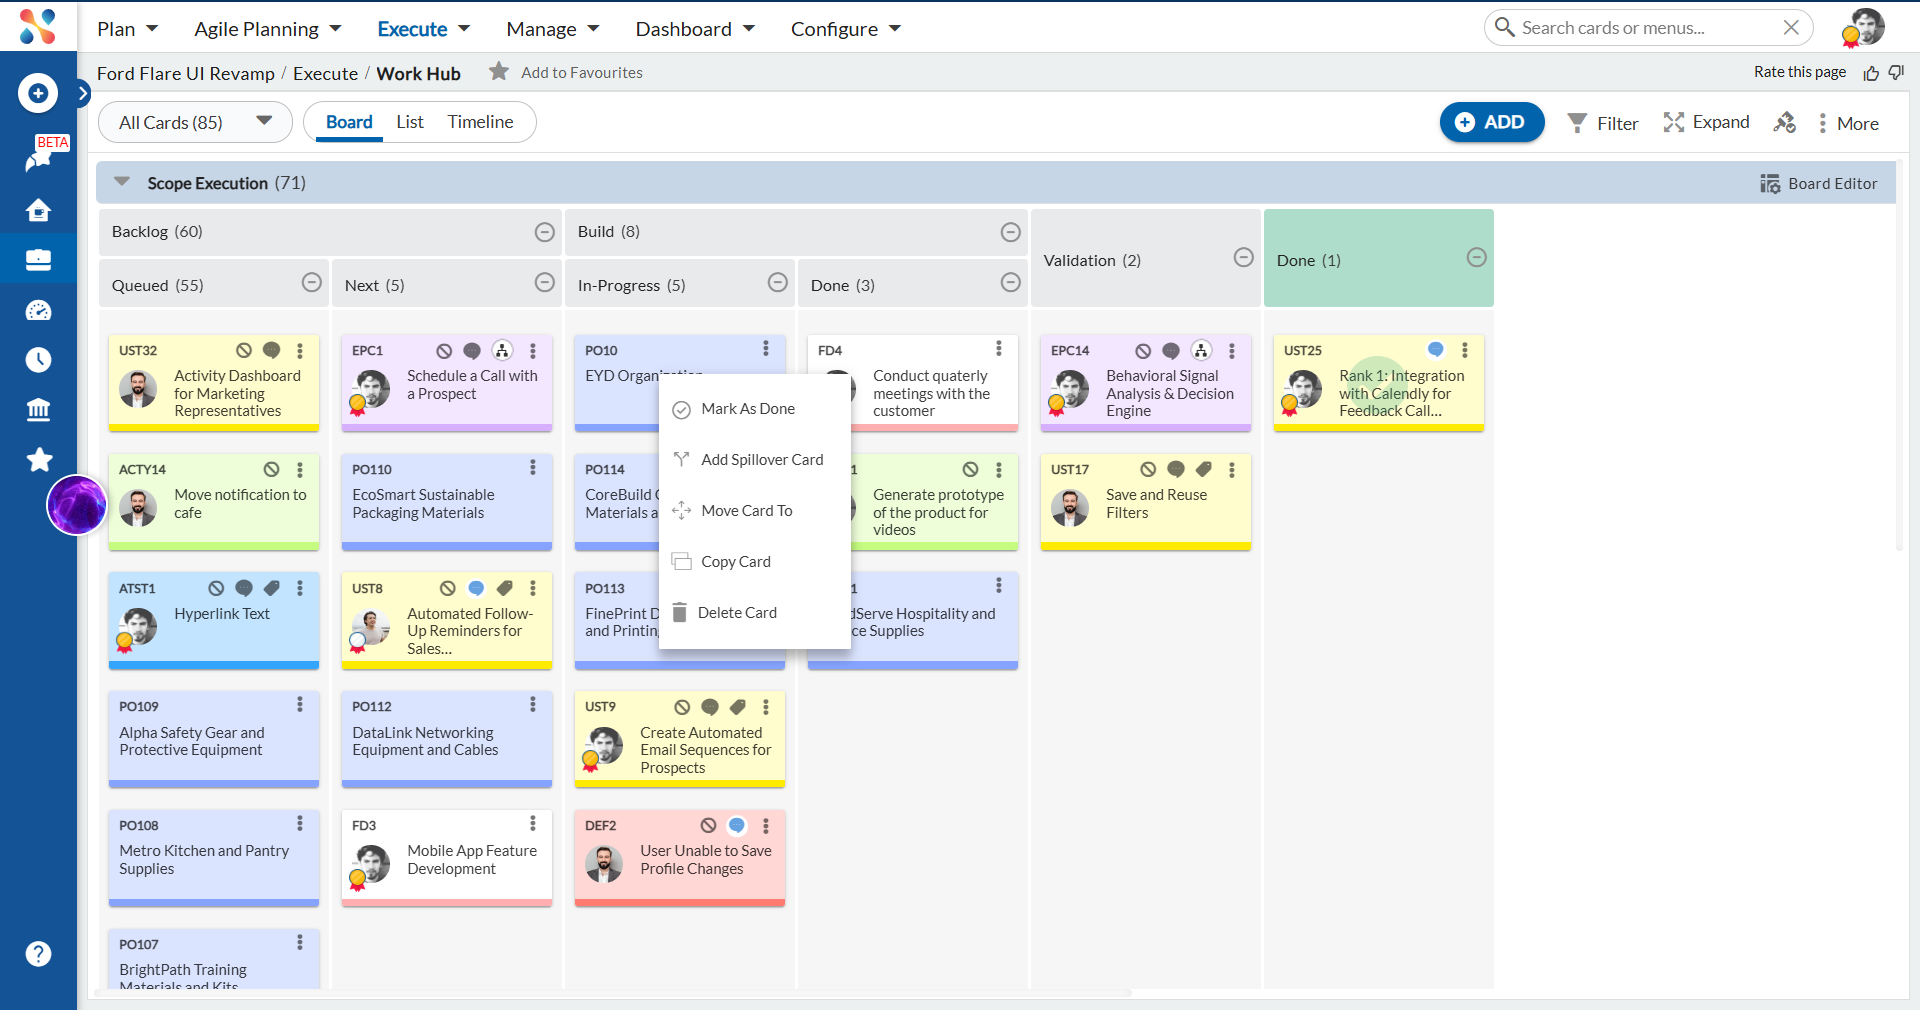Collapse the Build column with minus icon

(x=1011, y=232)
